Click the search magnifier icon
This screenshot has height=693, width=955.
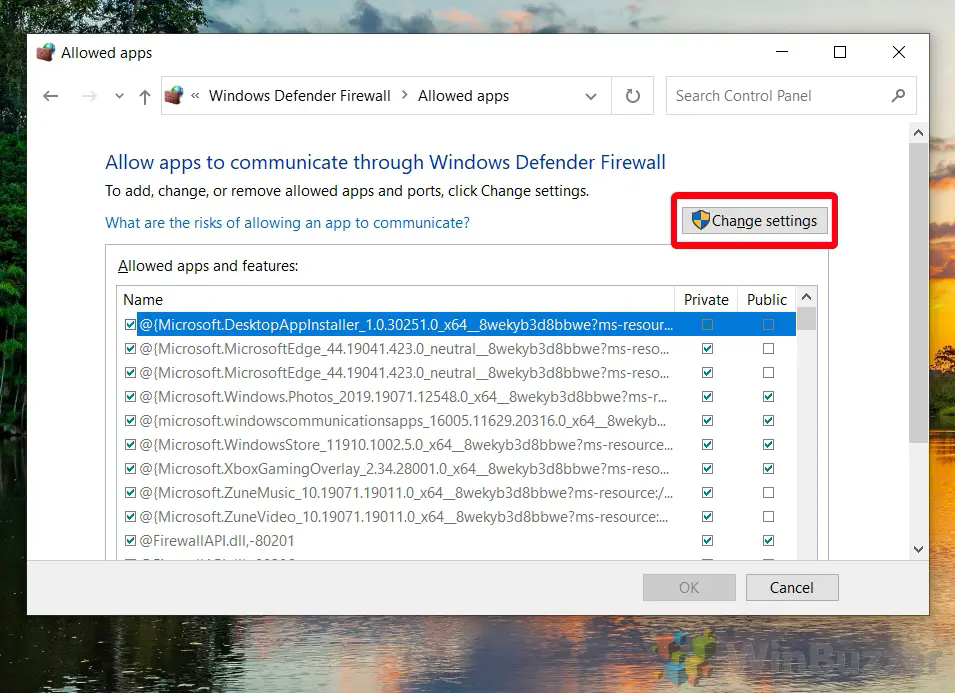pos(898,96)
